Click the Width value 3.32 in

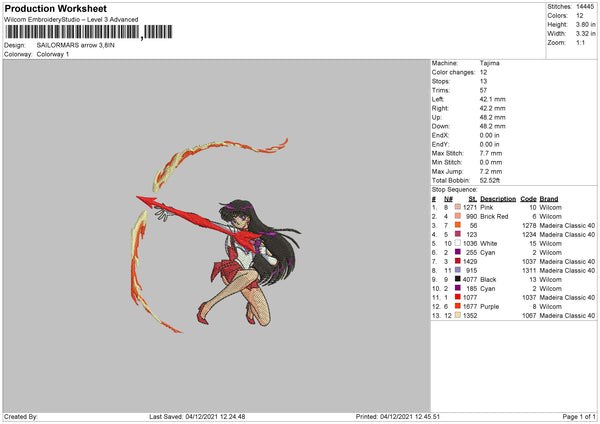(585, 34)
